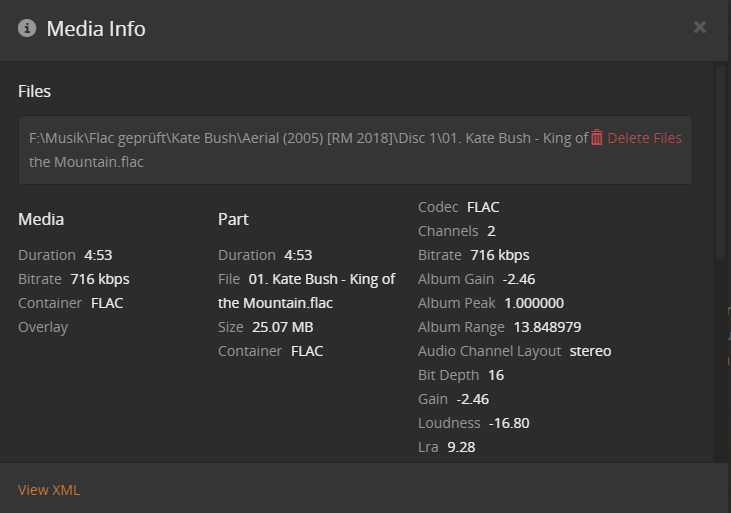Image resolution: width=731 pixels, height=513 pixels.
Task: Open the View XML link
Action: [49, 490]
